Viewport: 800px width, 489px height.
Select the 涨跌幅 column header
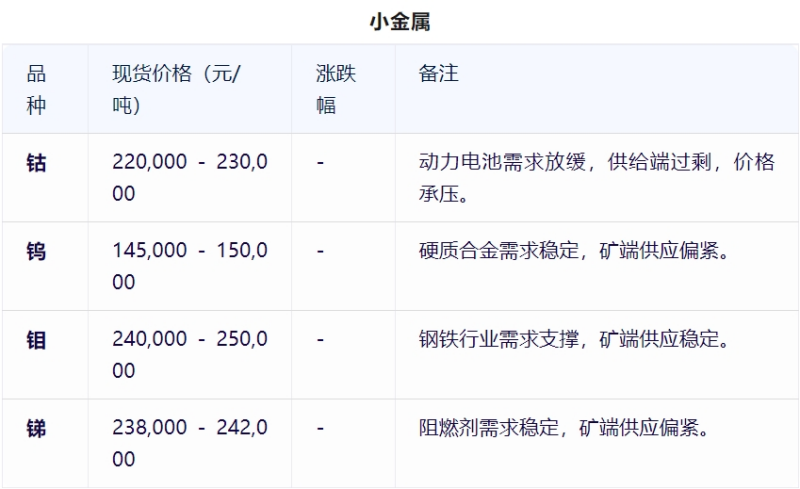(x=336, y=89)
